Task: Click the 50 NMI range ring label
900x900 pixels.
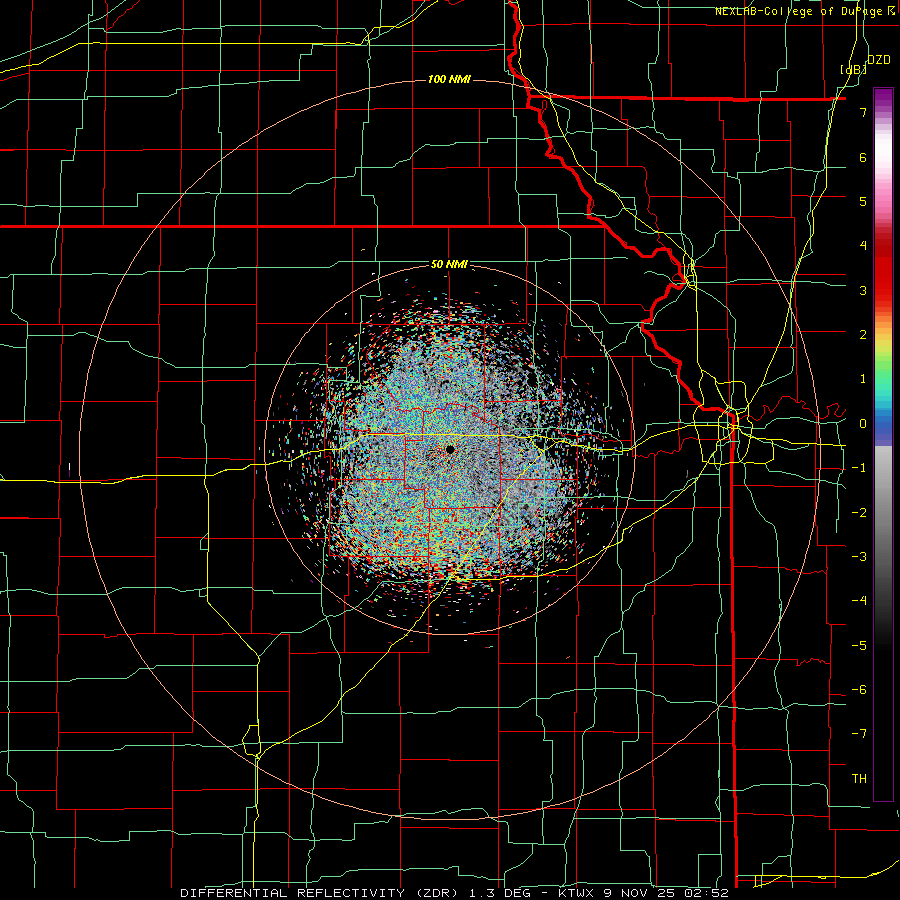Action: pyautogui.click(x=449, y=264)
